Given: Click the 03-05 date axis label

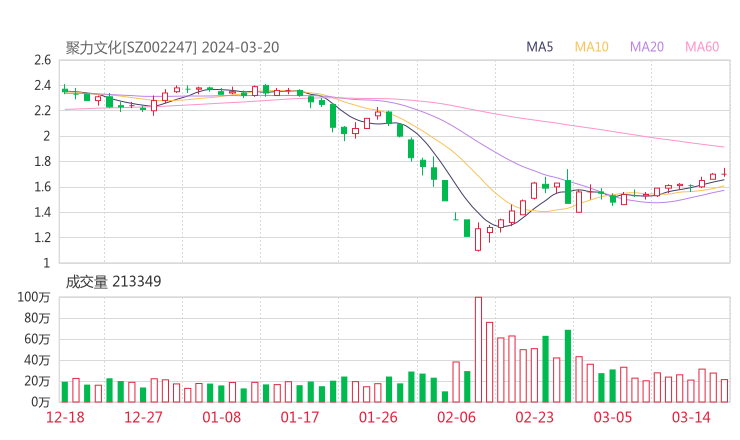Looking at the screenshot, I should pos(613,417).
